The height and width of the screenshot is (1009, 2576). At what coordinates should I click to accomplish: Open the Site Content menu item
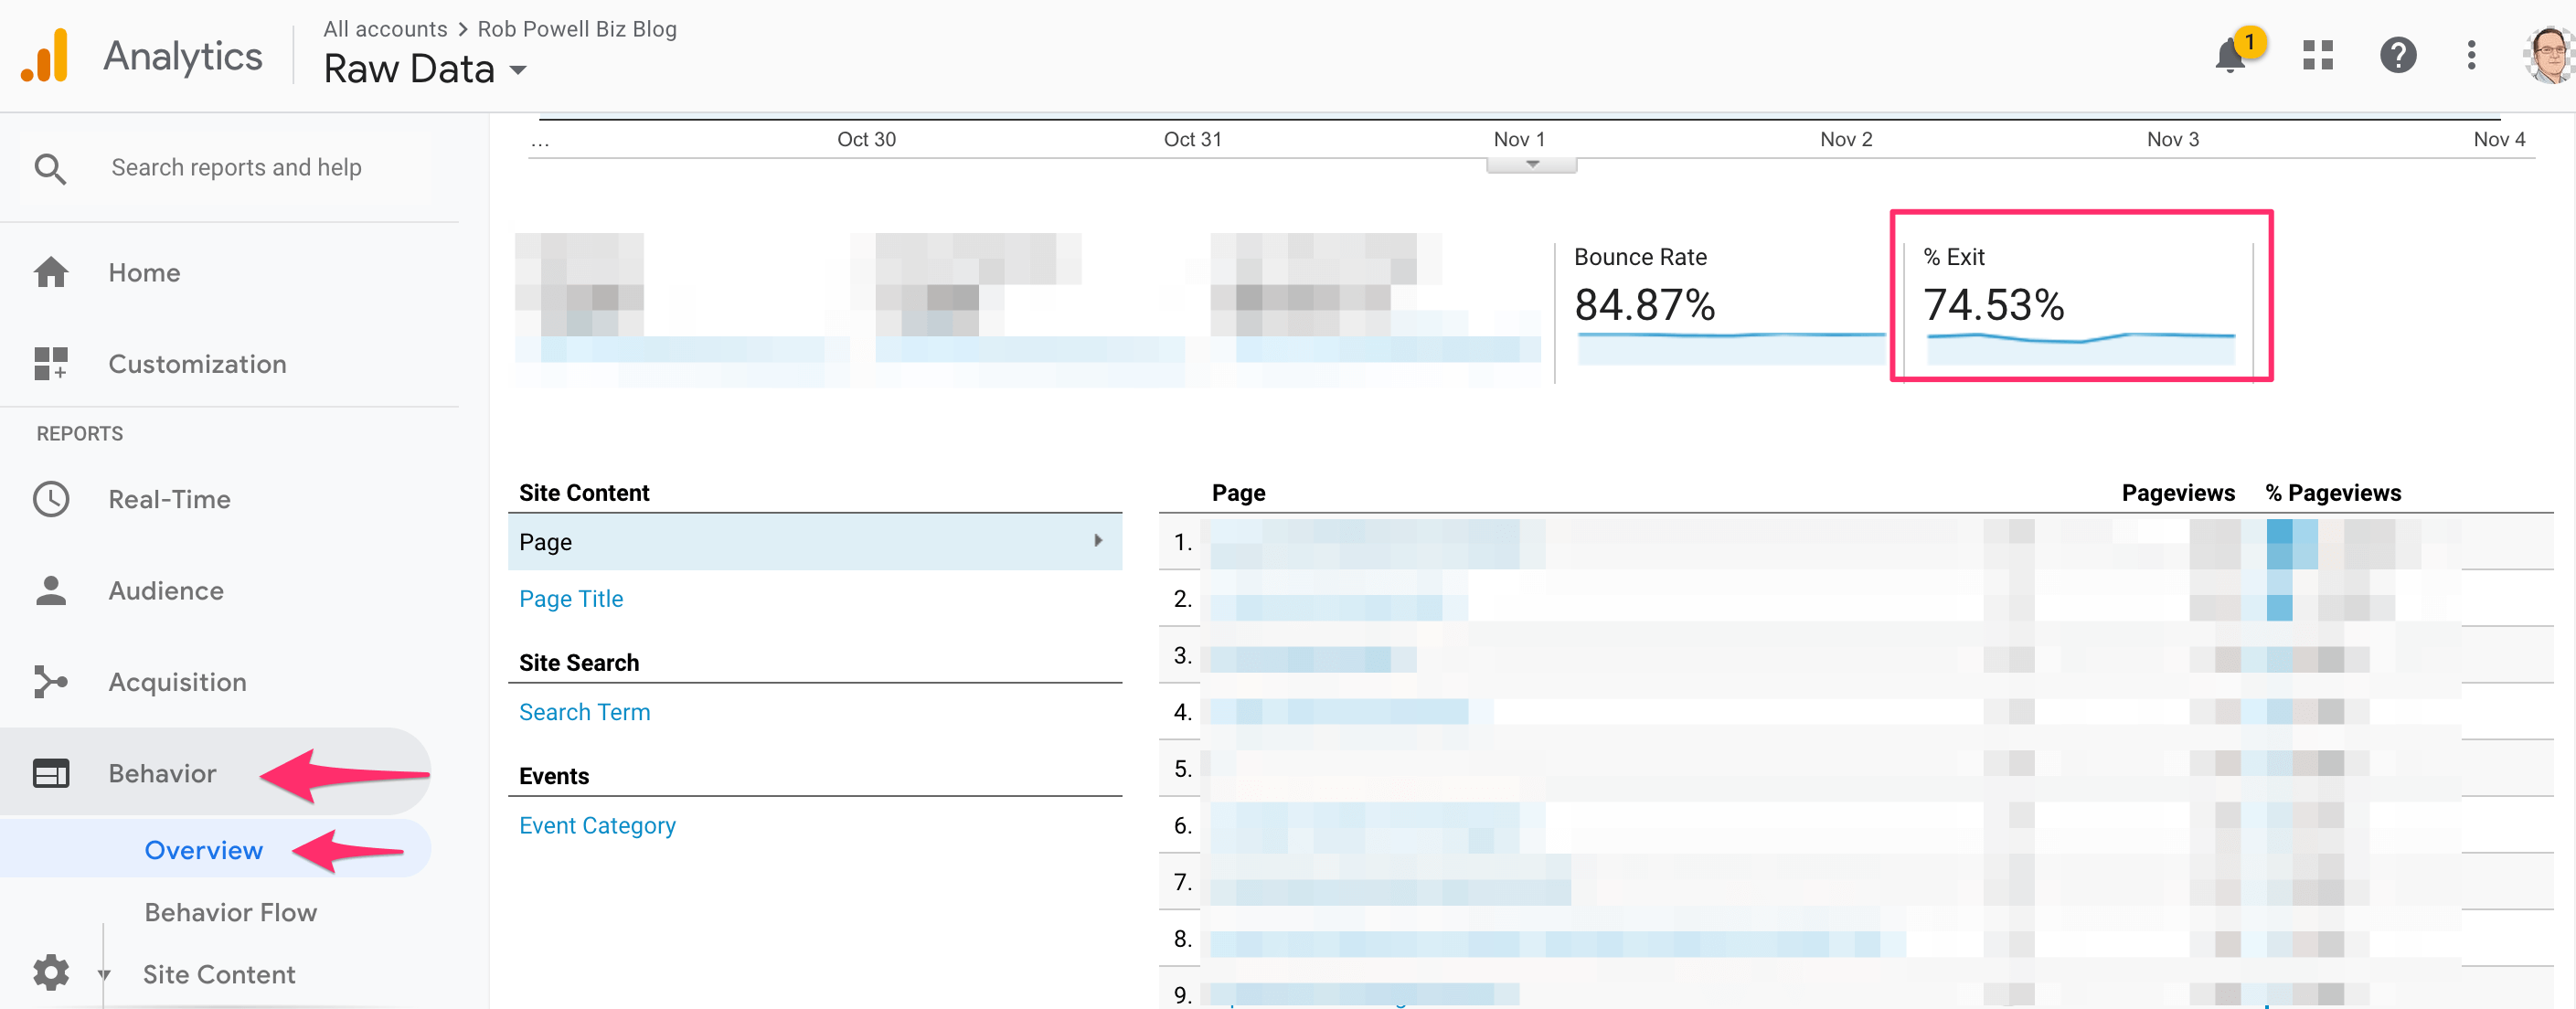click(219, 974)
